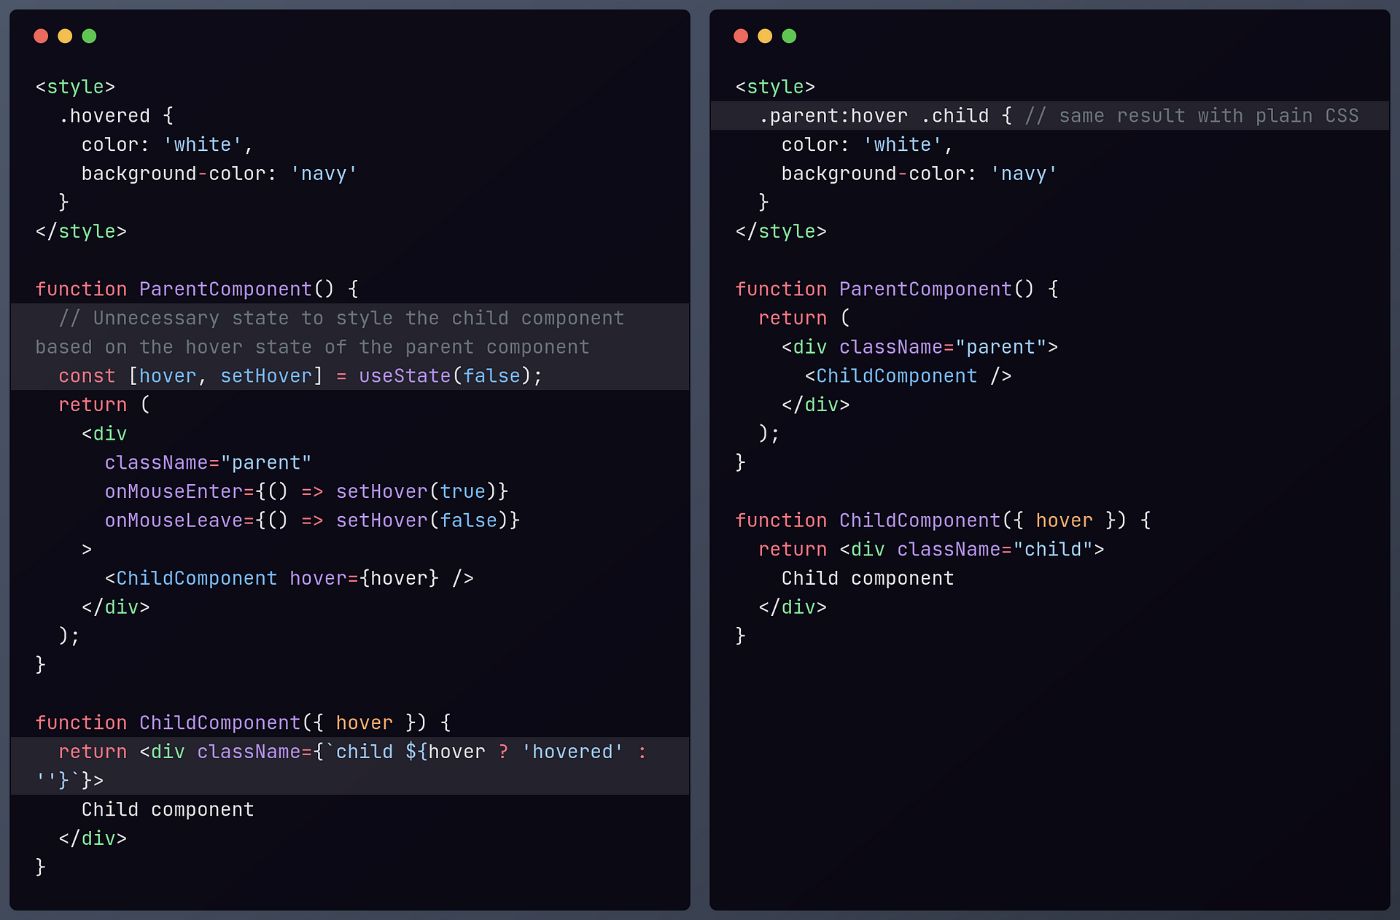Click the closing </style> tag in left panel

point(81,231)
